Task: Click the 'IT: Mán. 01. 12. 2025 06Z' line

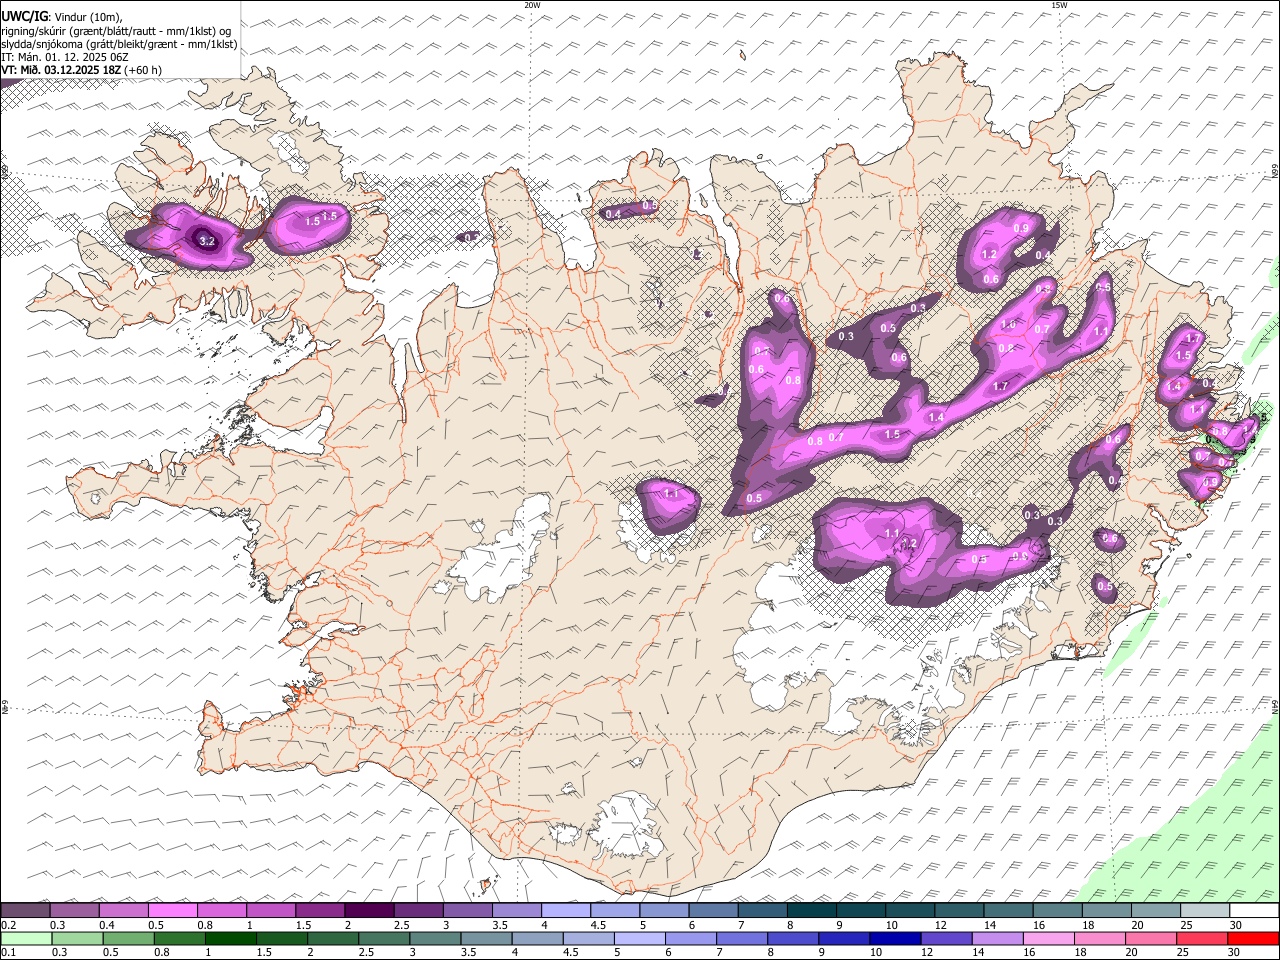Action: click(x=65, y=57)
